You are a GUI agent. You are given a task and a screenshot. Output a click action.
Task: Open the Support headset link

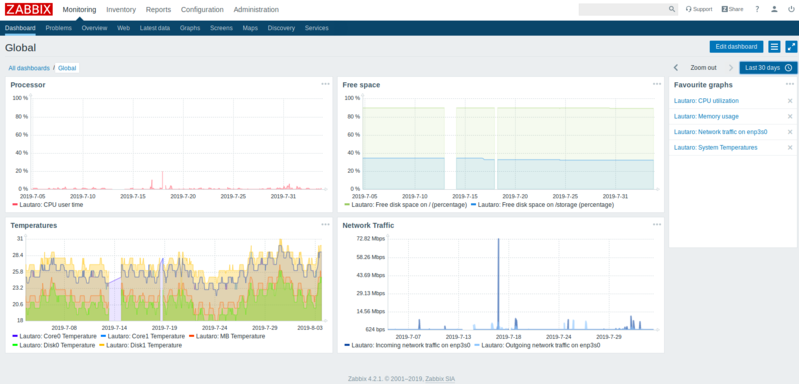point(699,9)
